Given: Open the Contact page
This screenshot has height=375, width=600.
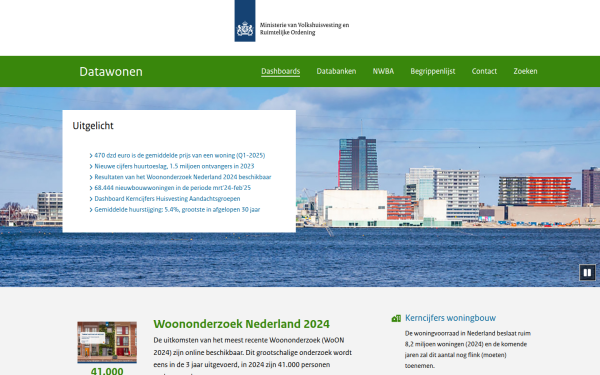Looking at the screenshot, I should tap(484, 71).
